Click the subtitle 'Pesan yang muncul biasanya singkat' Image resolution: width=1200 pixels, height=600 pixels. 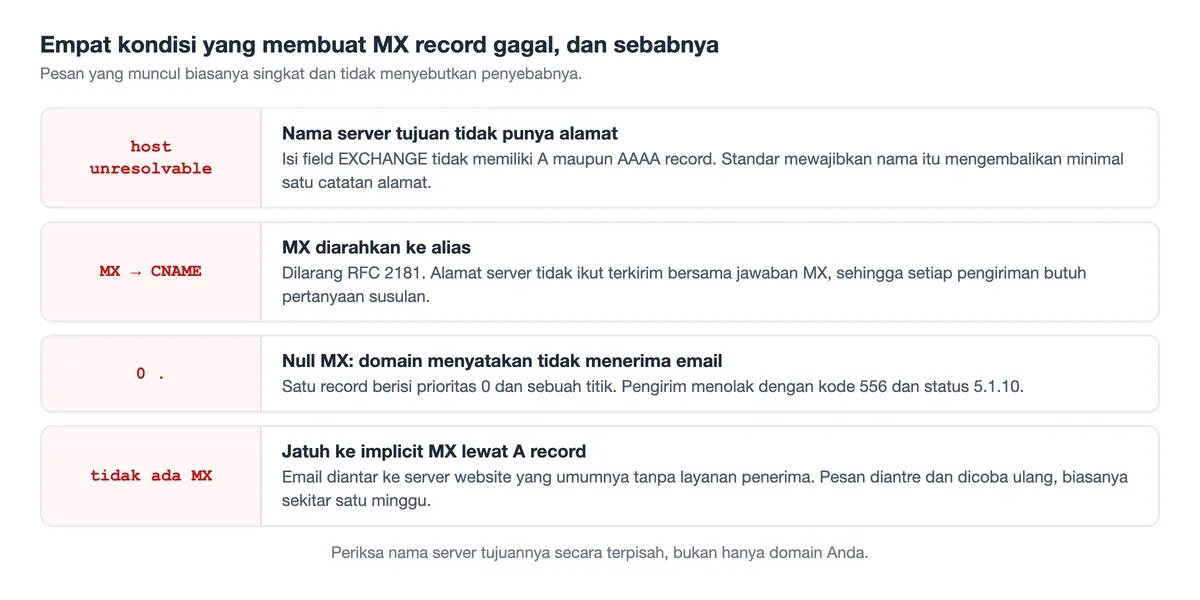coord(311,74)
